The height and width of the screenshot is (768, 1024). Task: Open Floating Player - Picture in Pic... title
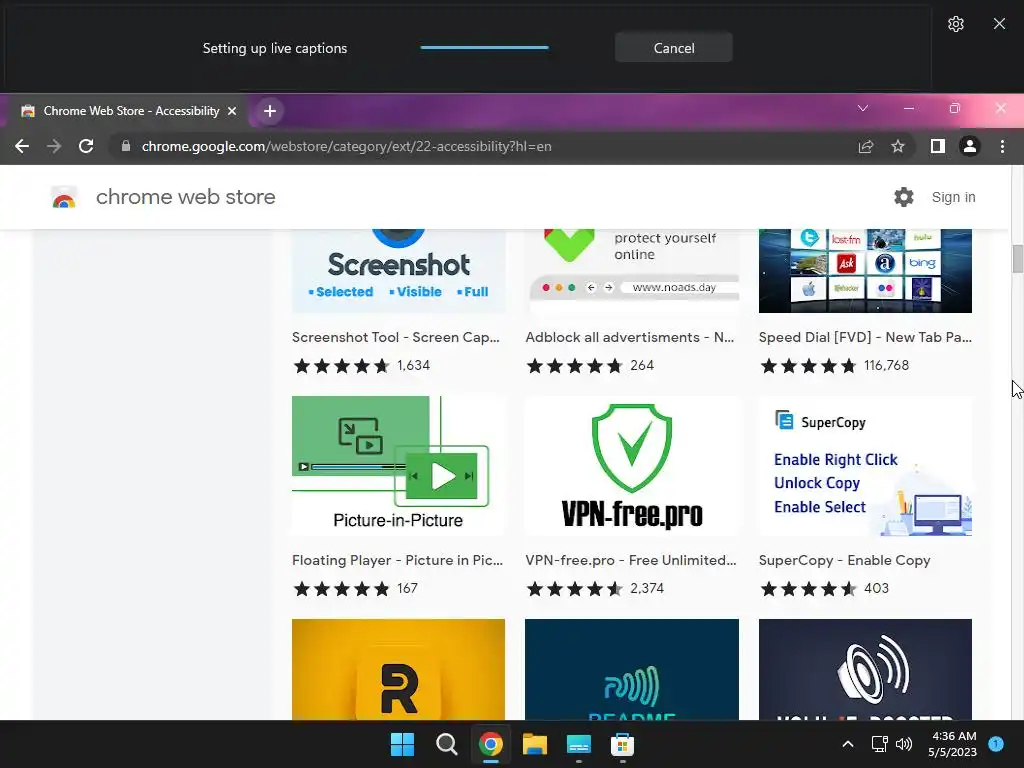point(398,560)
